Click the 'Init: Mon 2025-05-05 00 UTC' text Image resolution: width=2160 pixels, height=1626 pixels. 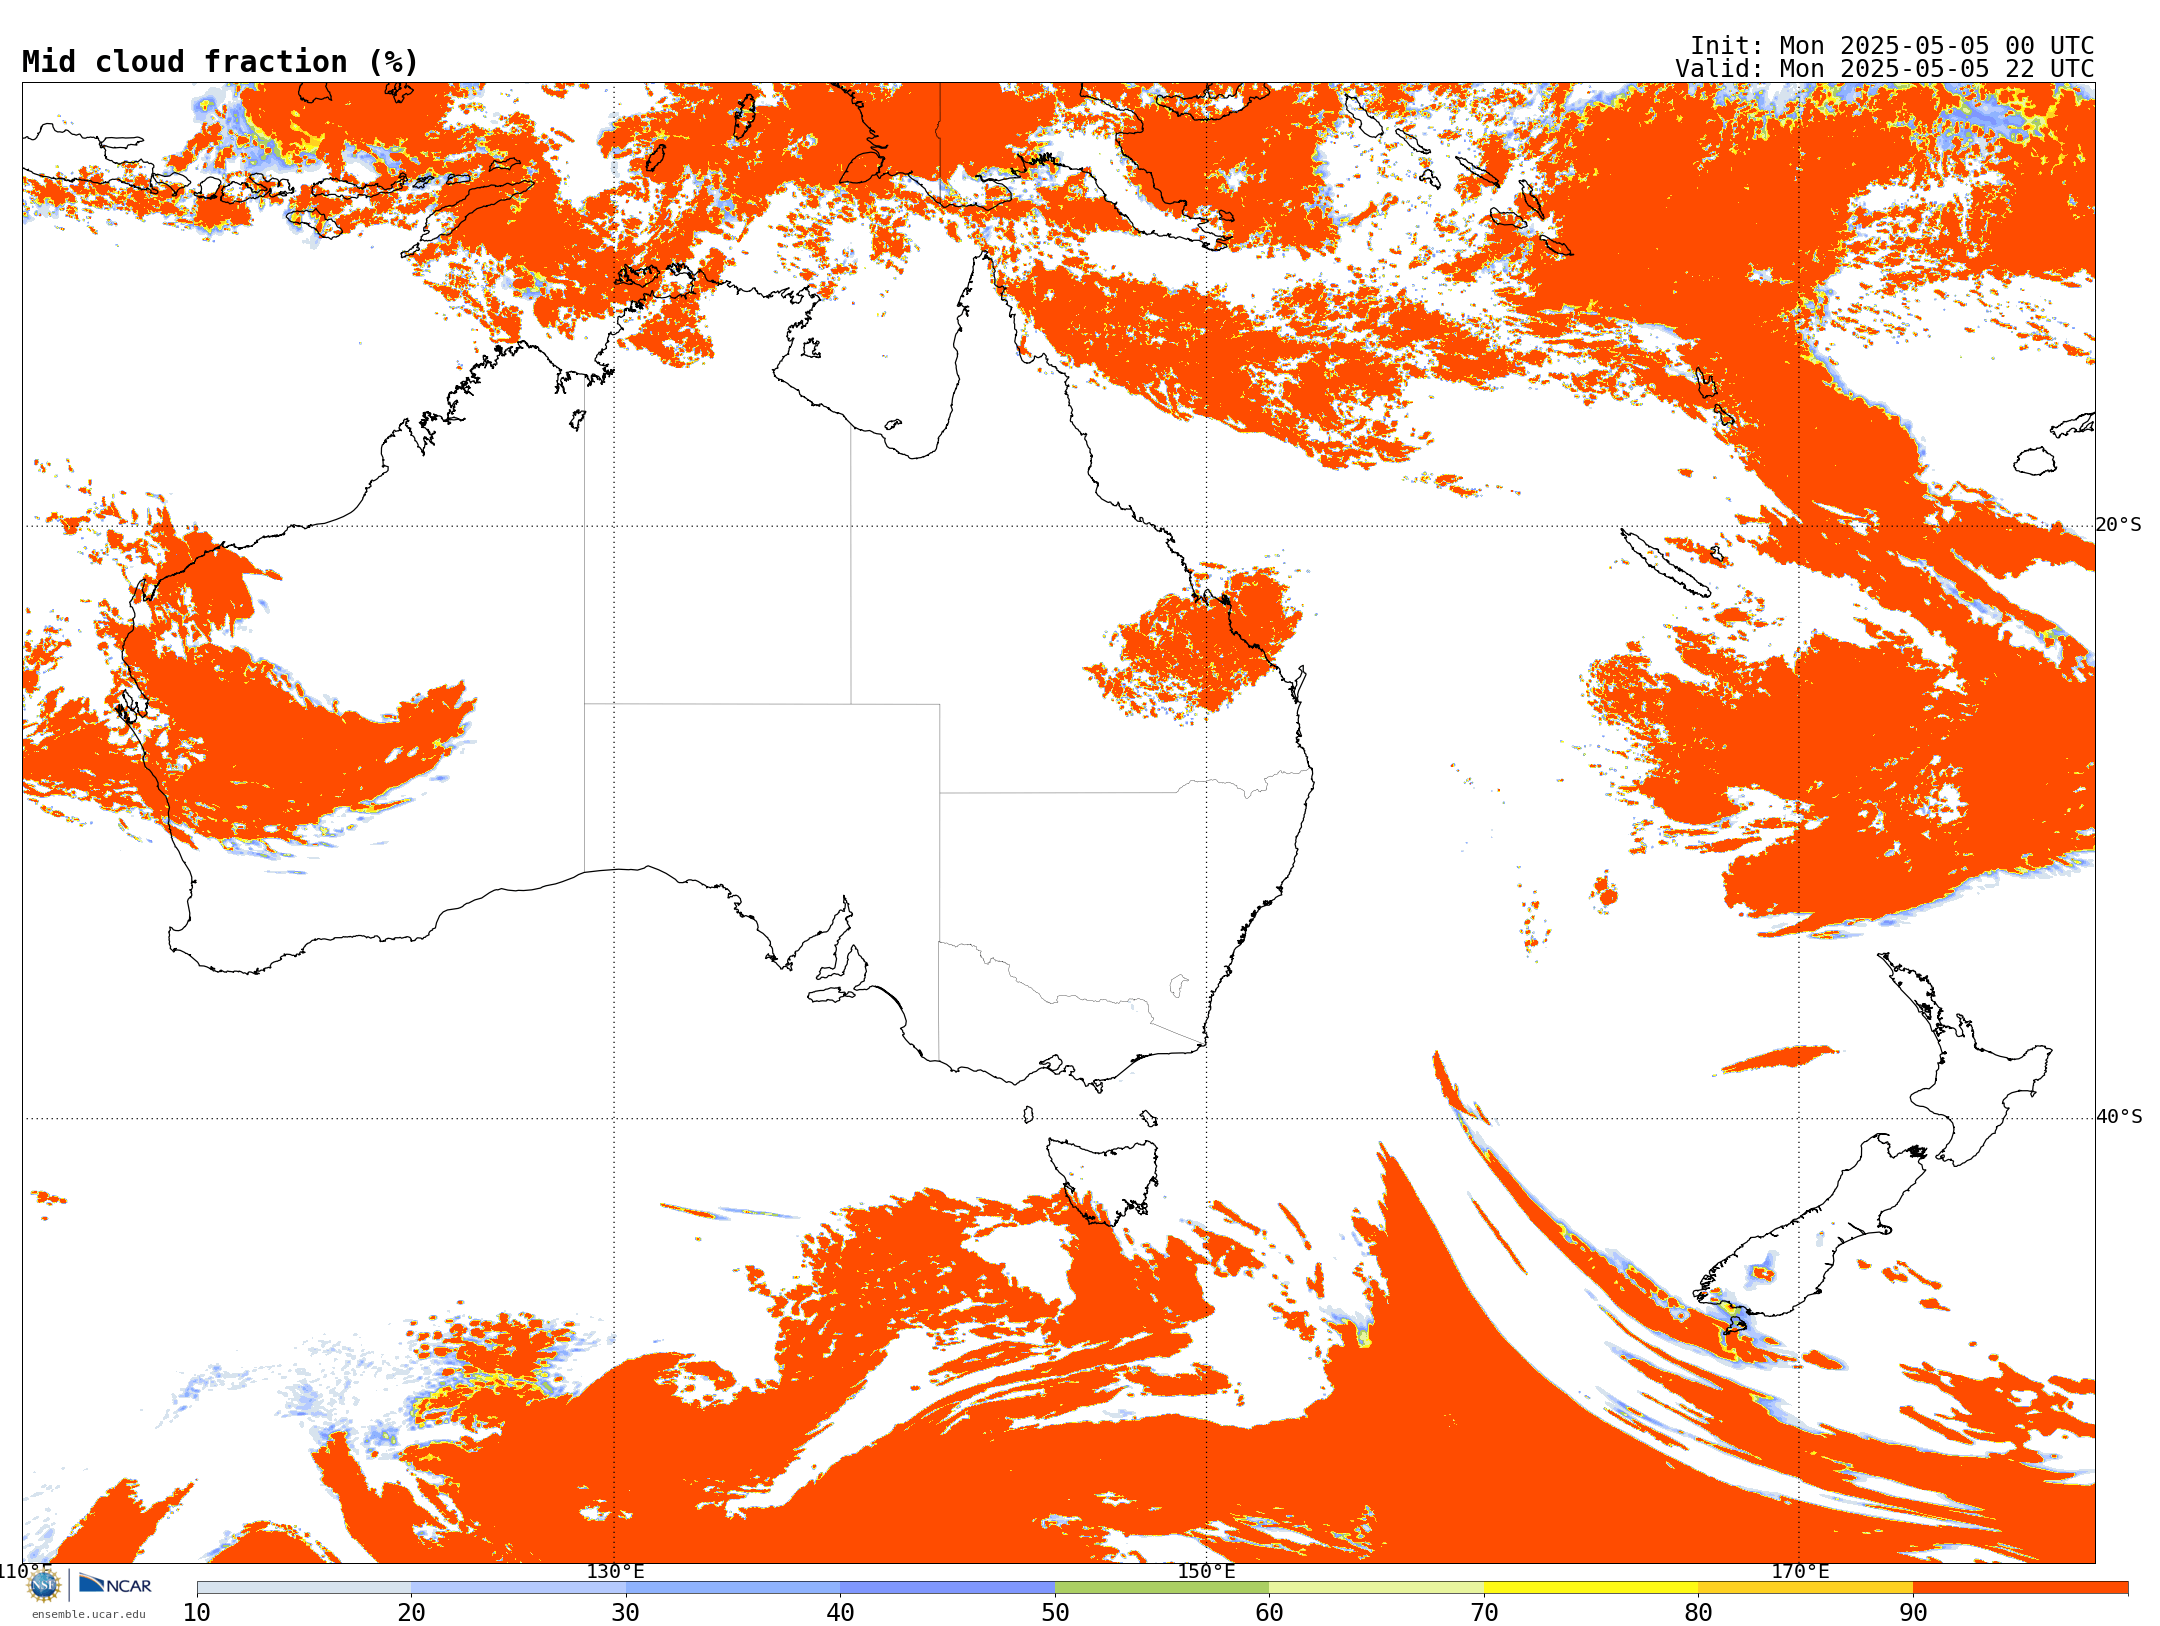[x=1892, y=46]
